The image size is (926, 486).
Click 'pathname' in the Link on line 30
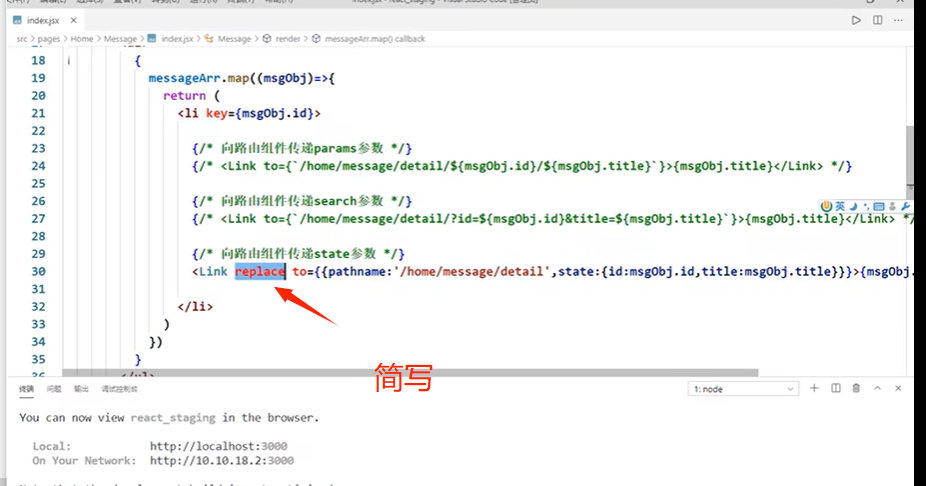(357, 272)
